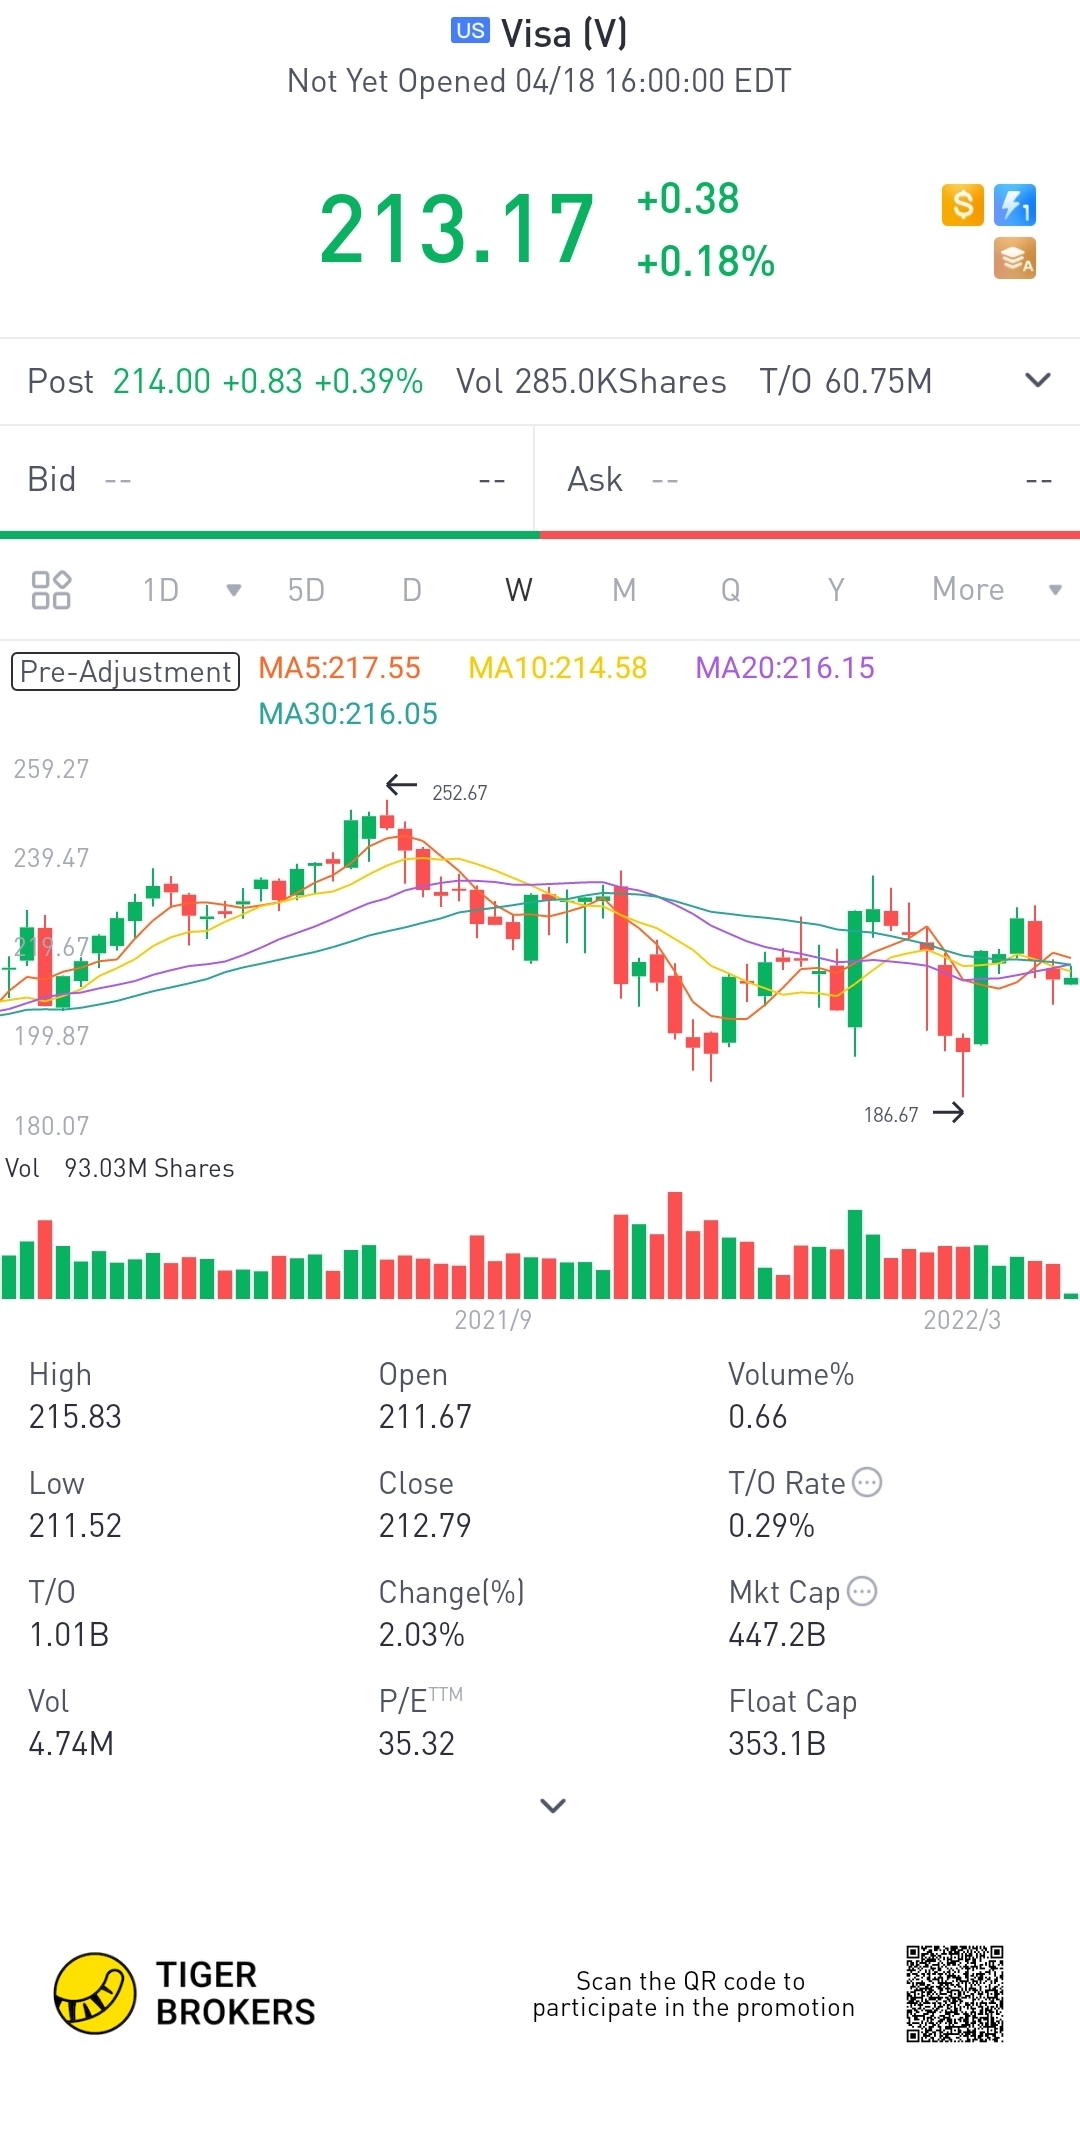The image size is (1080, 2145).
Task: Tap the MA10:214.58 indicator label
Action: 558,668
